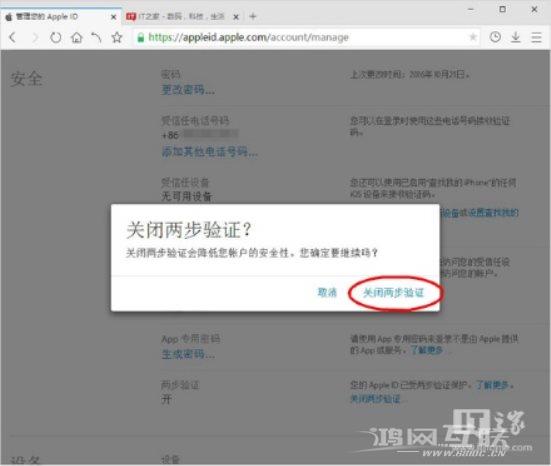551x466 pixels.
Task: Bookmark page with star inside address bar
Action: pyautogui.click(x=473, y=37)
